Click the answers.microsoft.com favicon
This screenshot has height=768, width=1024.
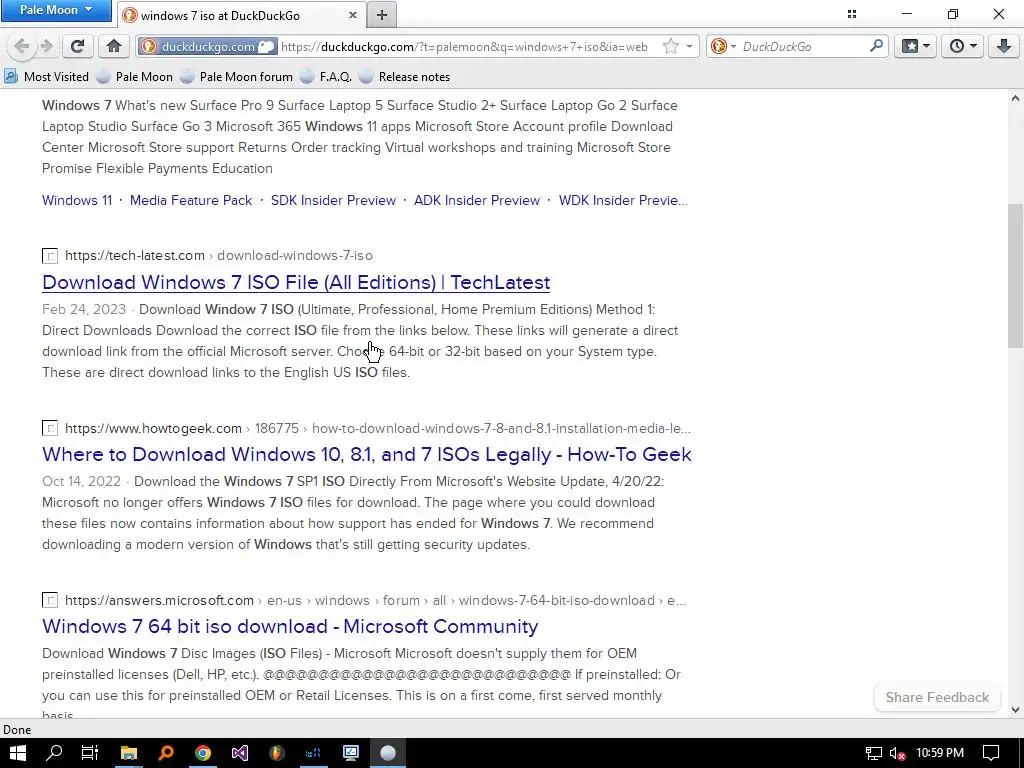click(50, 600)
